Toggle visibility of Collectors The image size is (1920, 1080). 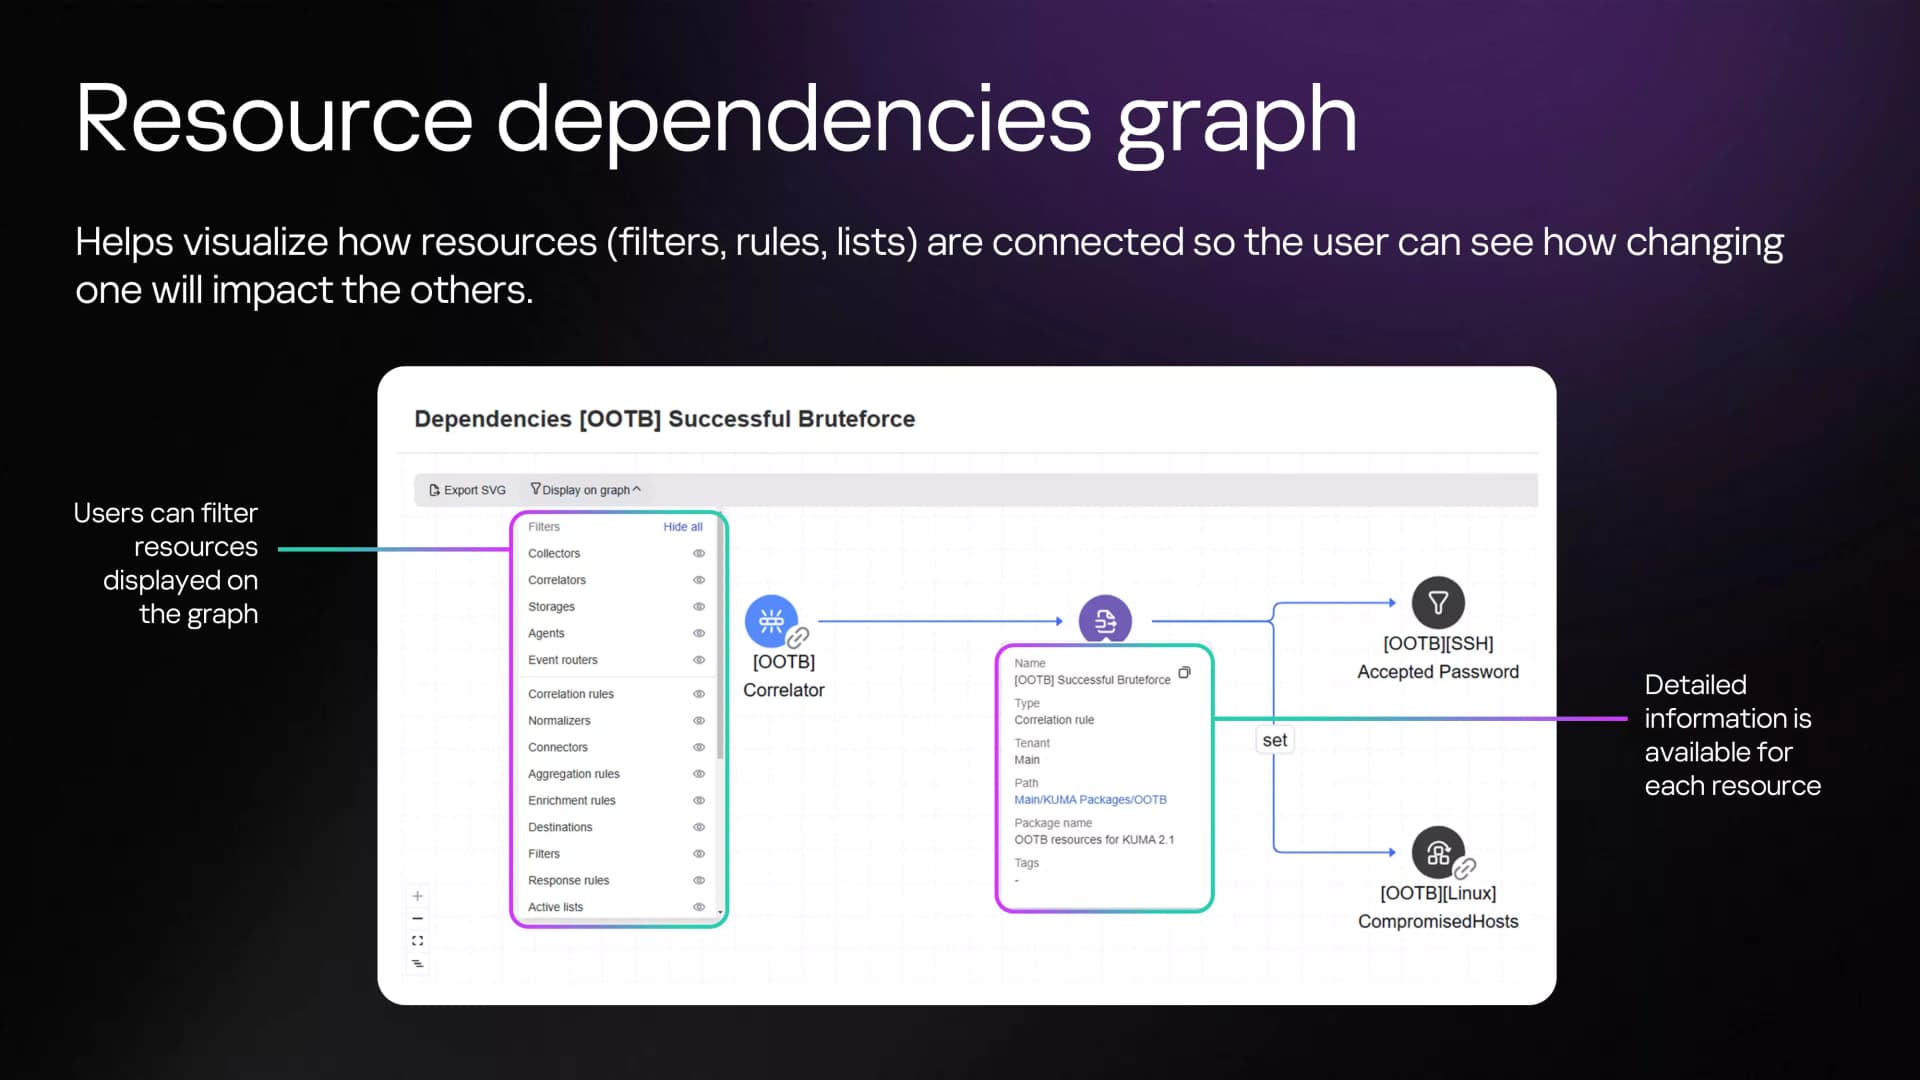click(699, 554)
